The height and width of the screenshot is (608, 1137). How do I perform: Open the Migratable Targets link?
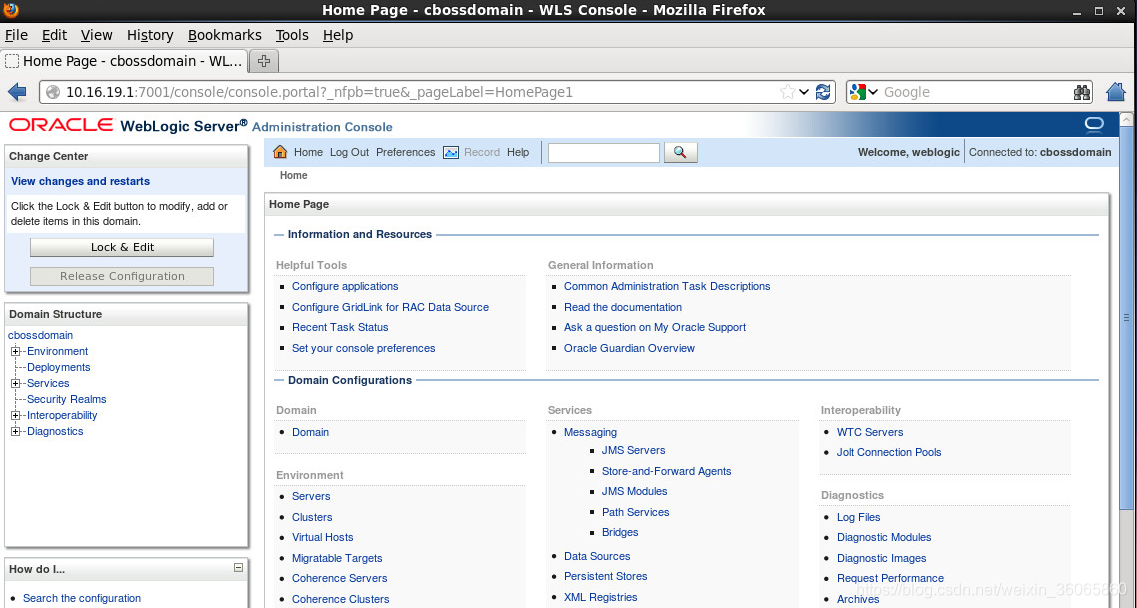click(x=337, y=558)
